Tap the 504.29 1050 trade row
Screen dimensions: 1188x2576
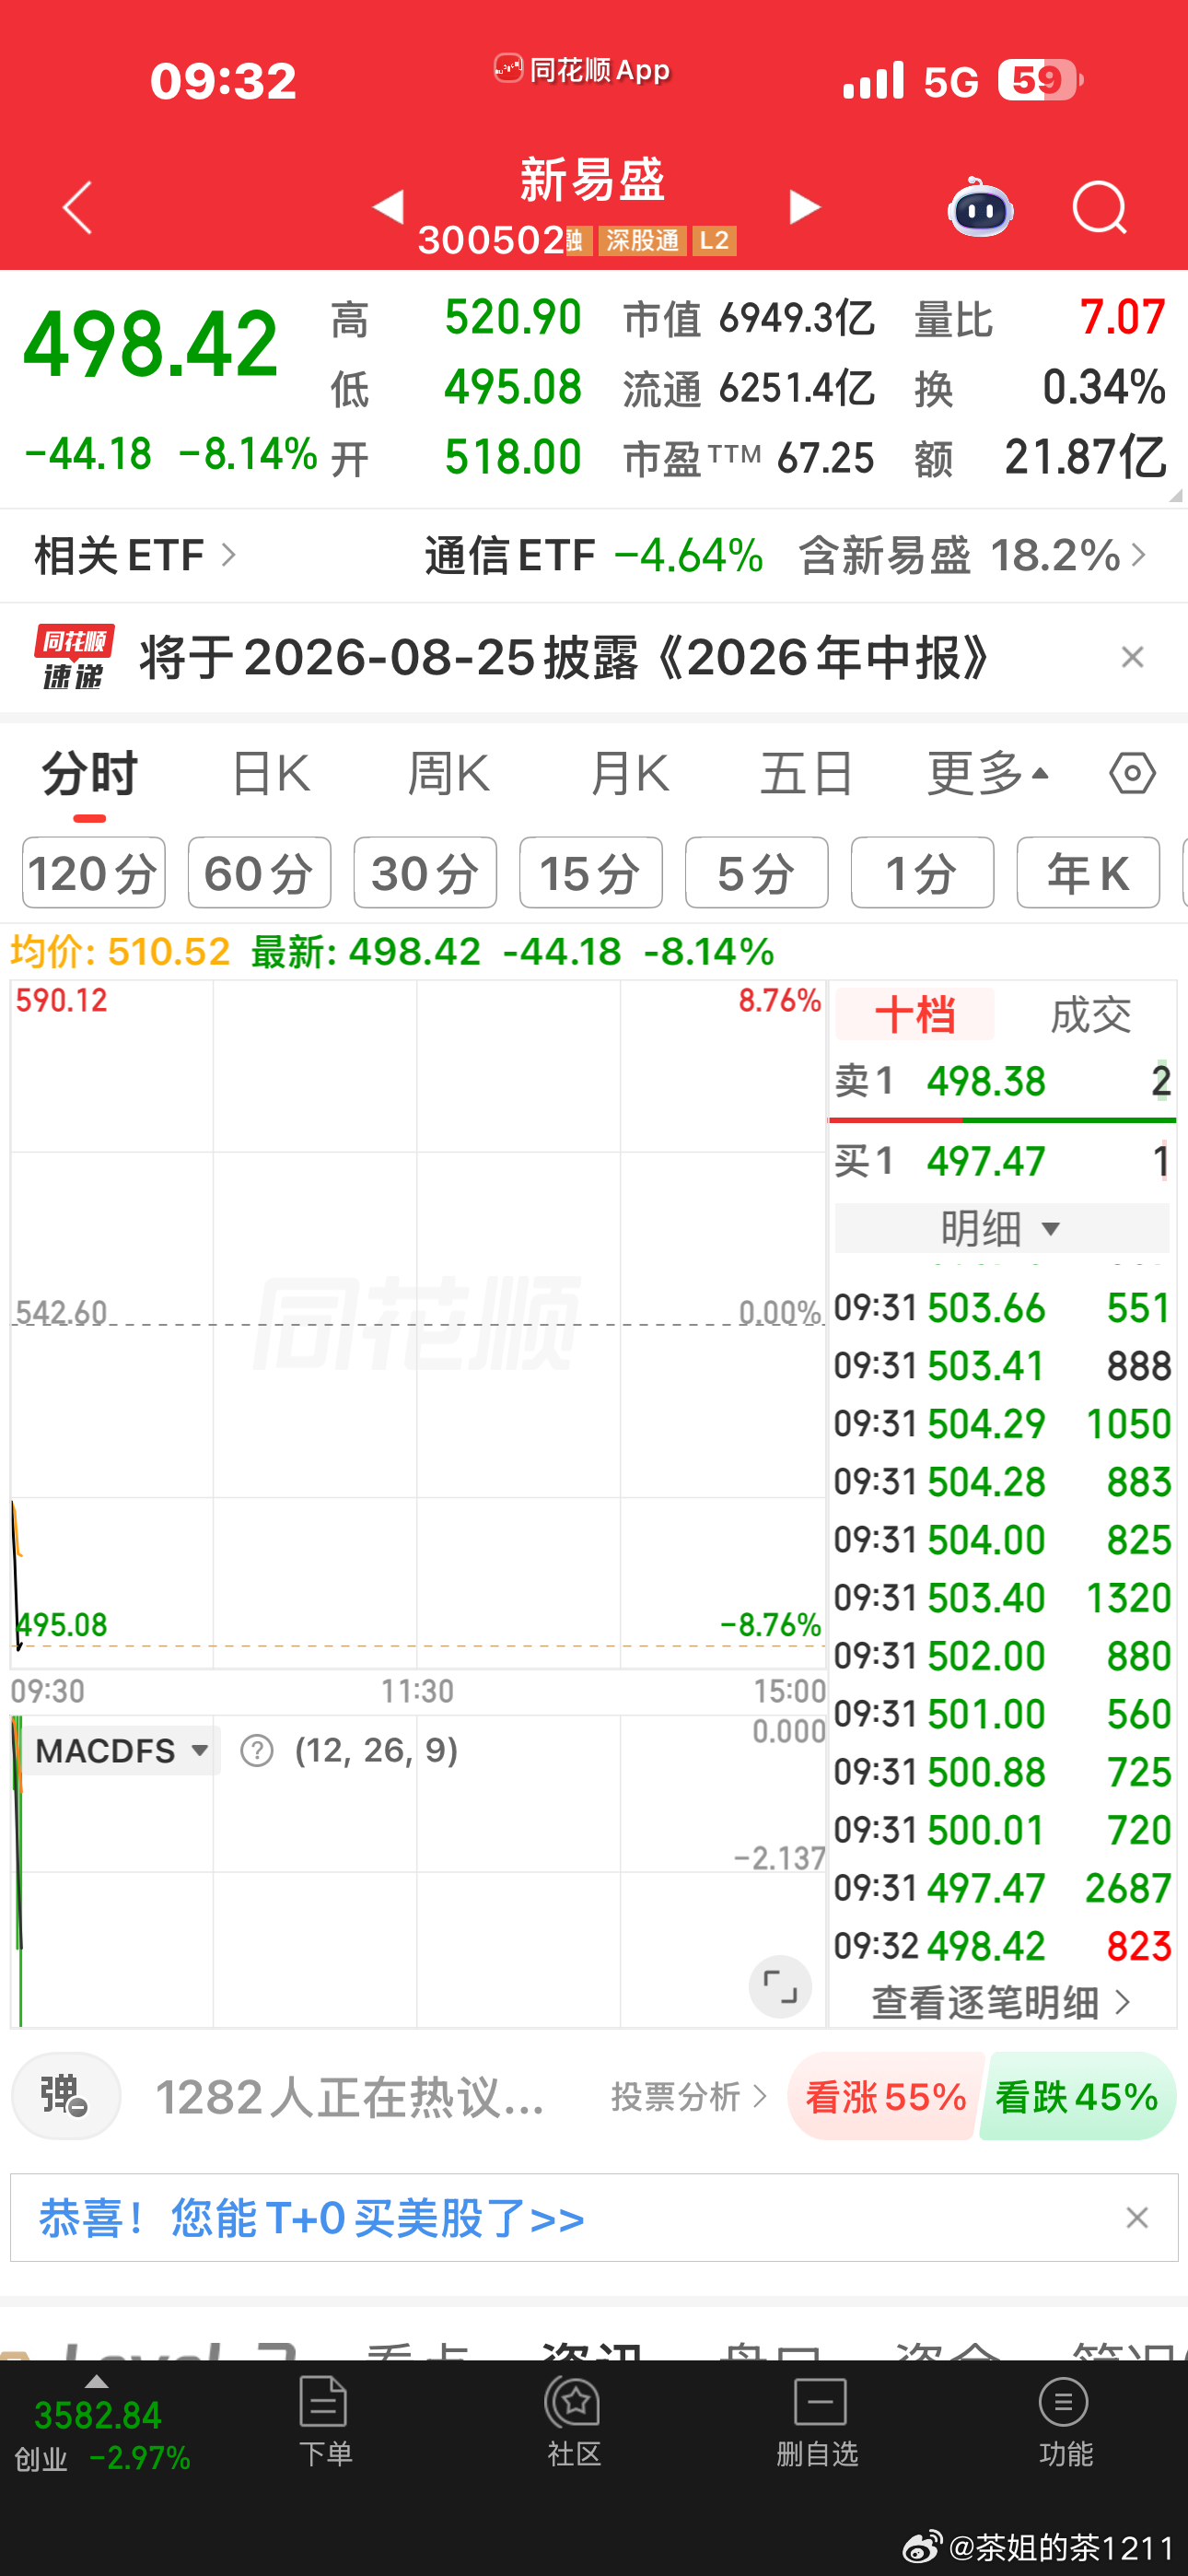[1002, 1424]
